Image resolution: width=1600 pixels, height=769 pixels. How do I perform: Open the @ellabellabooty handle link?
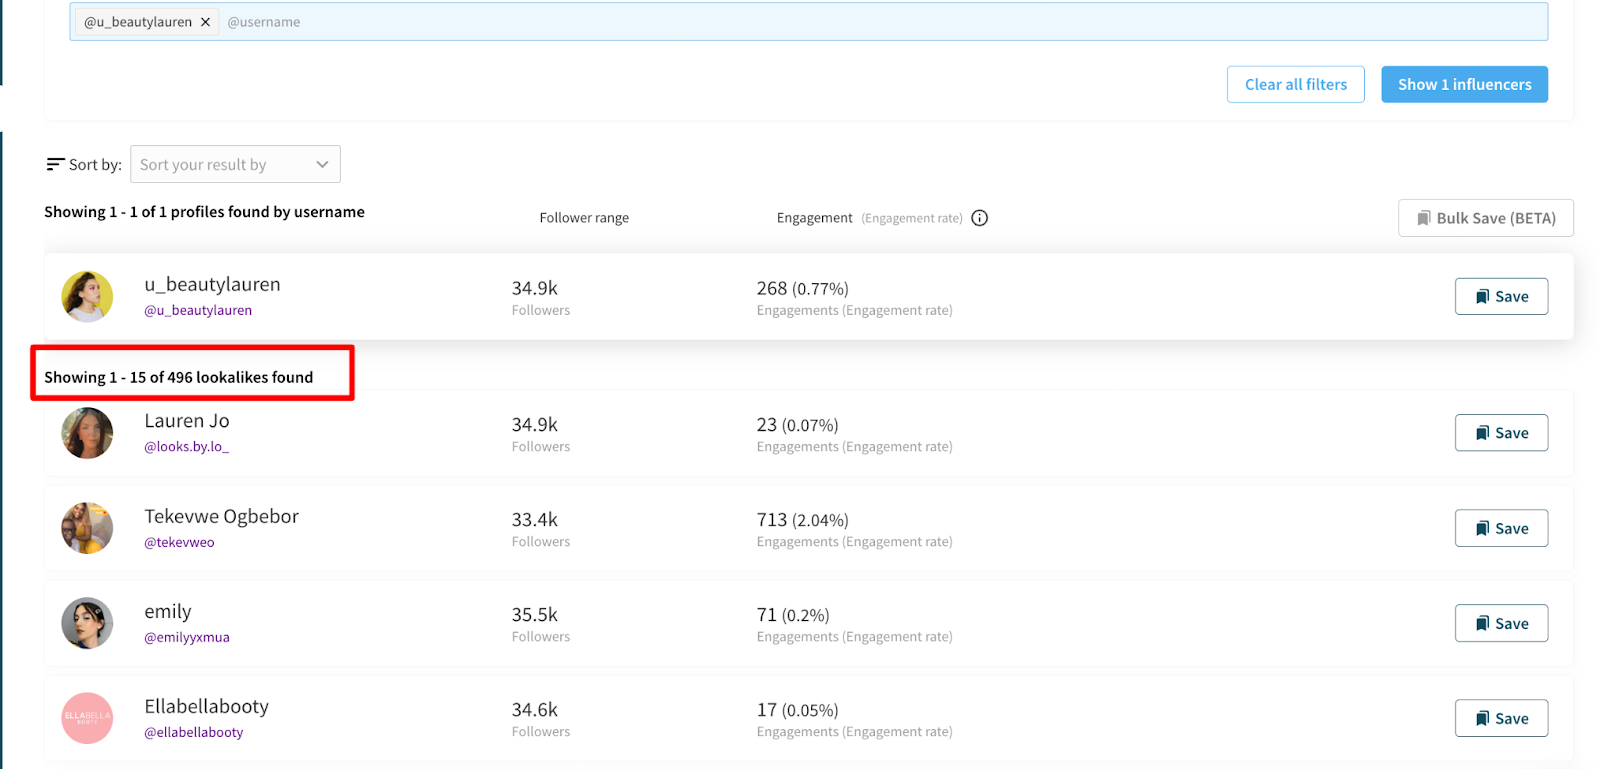(194, 732)
